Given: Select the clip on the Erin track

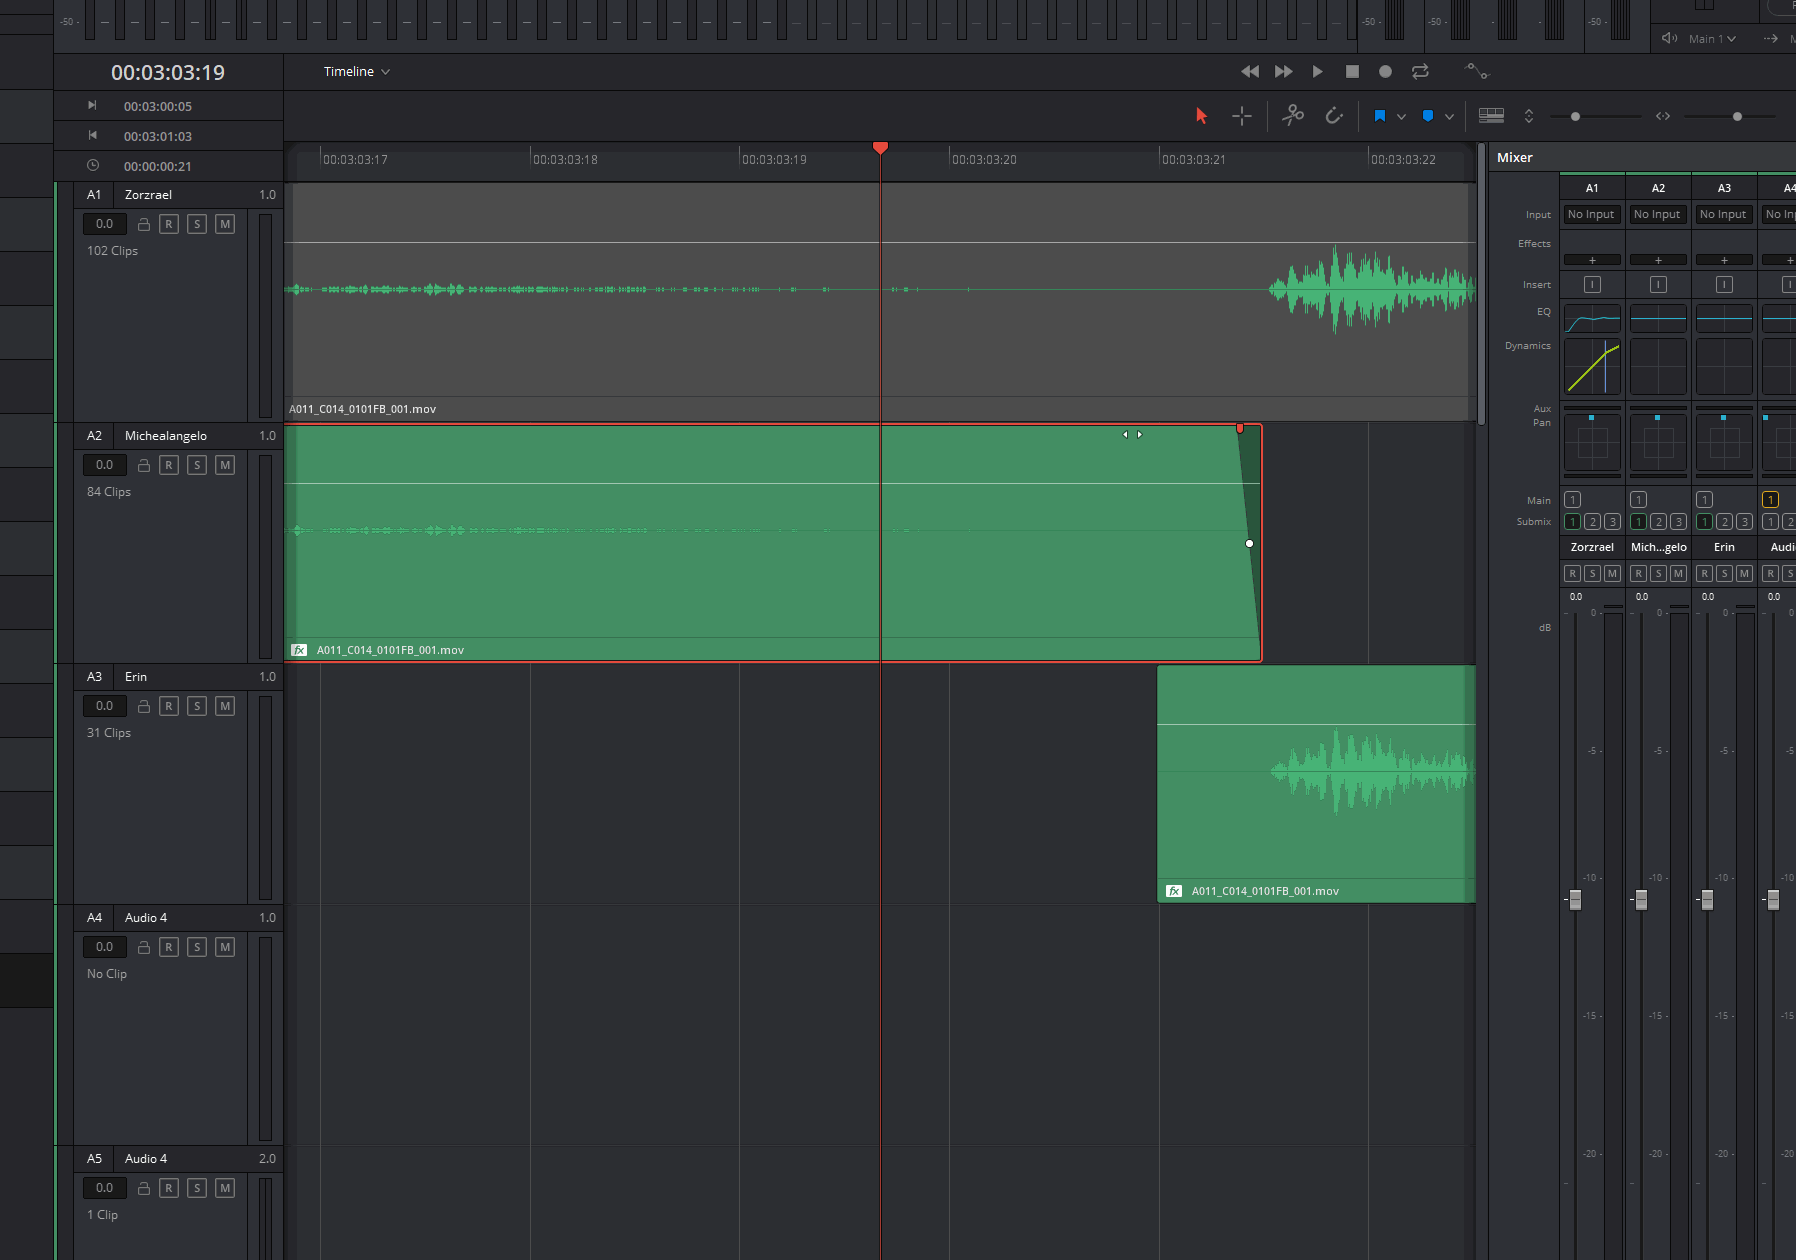Looking at the screenshot, I should coord(1316,784).
